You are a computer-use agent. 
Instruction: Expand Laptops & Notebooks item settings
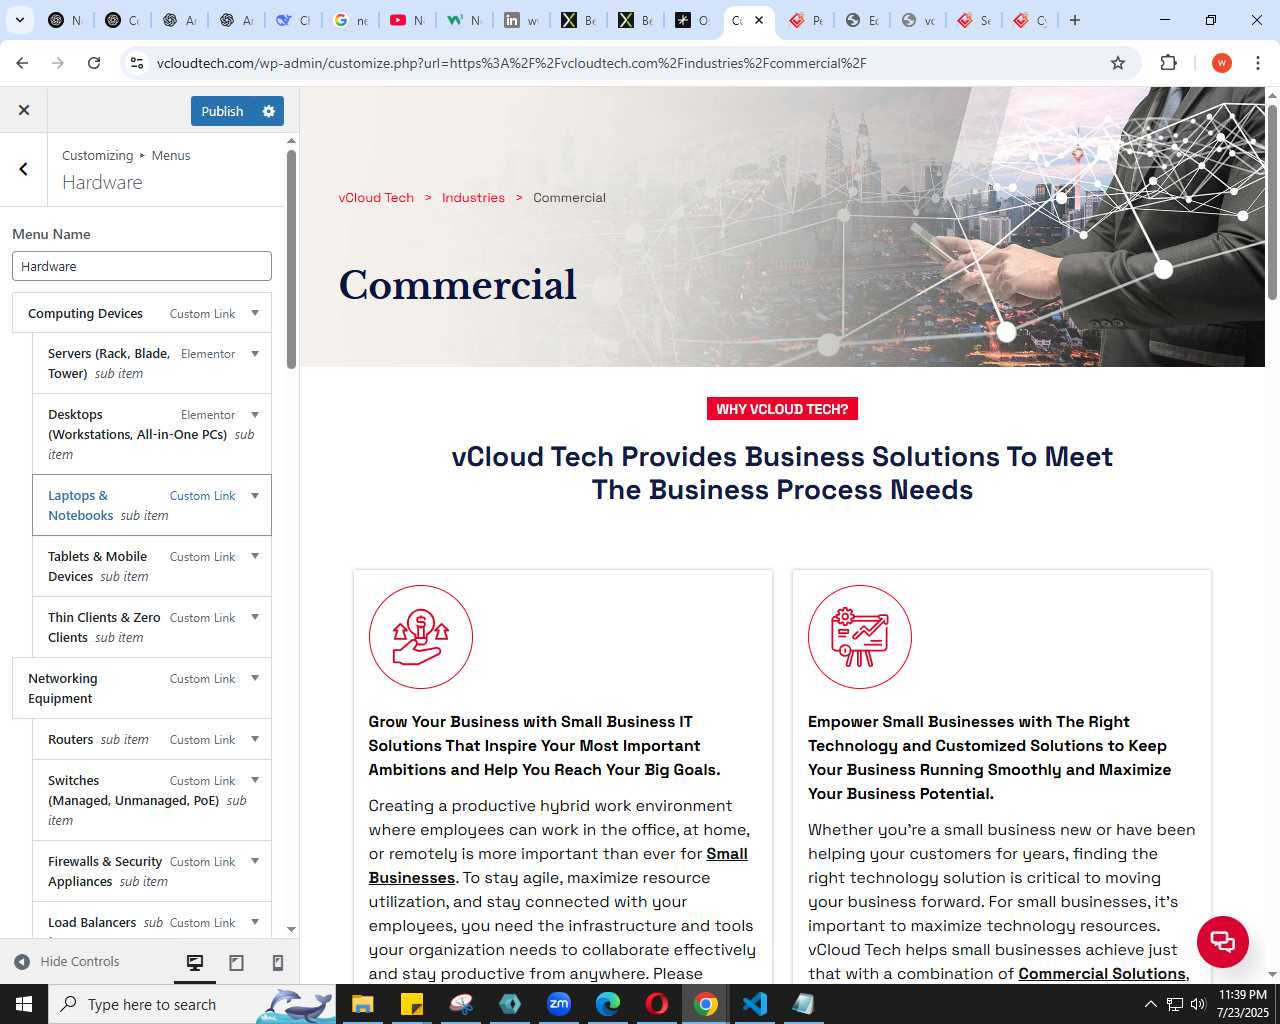(255, 495)
